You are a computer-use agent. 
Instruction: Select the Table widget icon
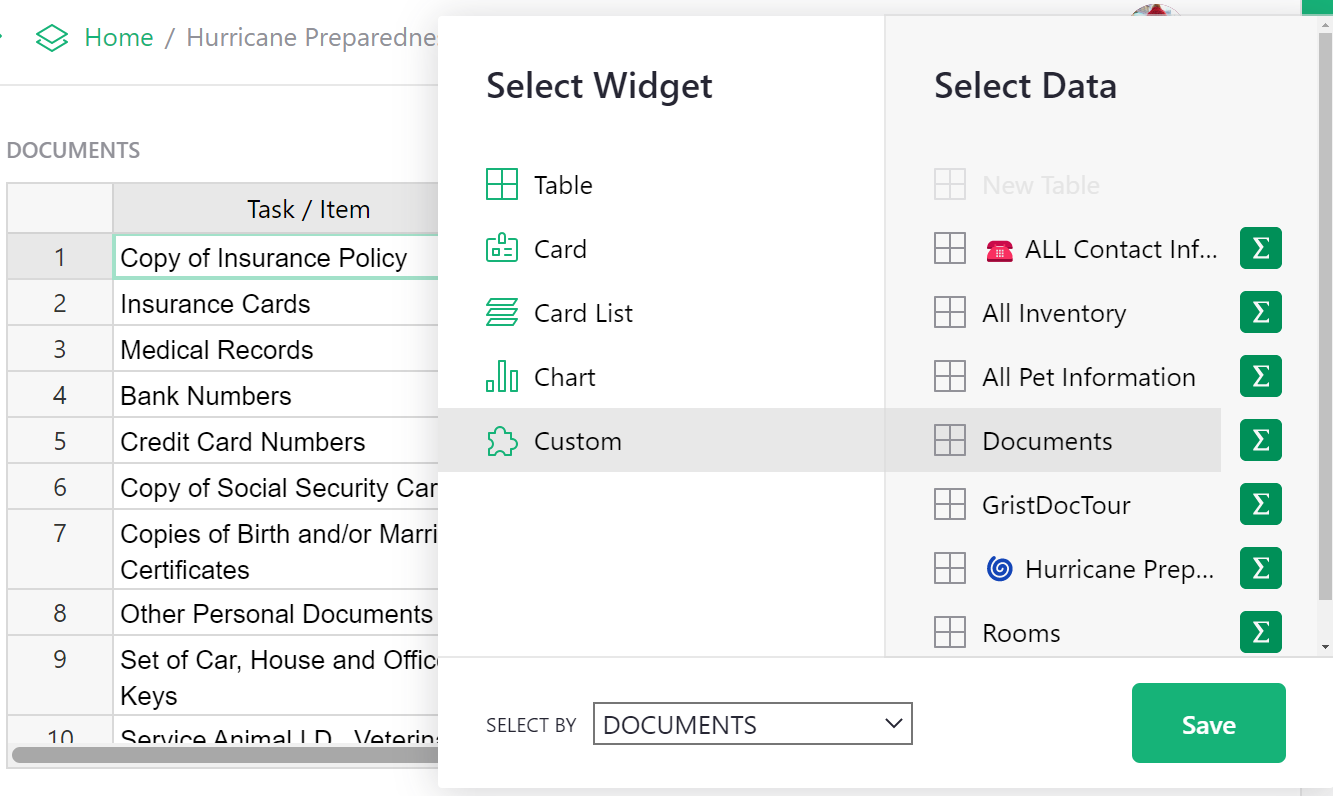click(502, 184)
